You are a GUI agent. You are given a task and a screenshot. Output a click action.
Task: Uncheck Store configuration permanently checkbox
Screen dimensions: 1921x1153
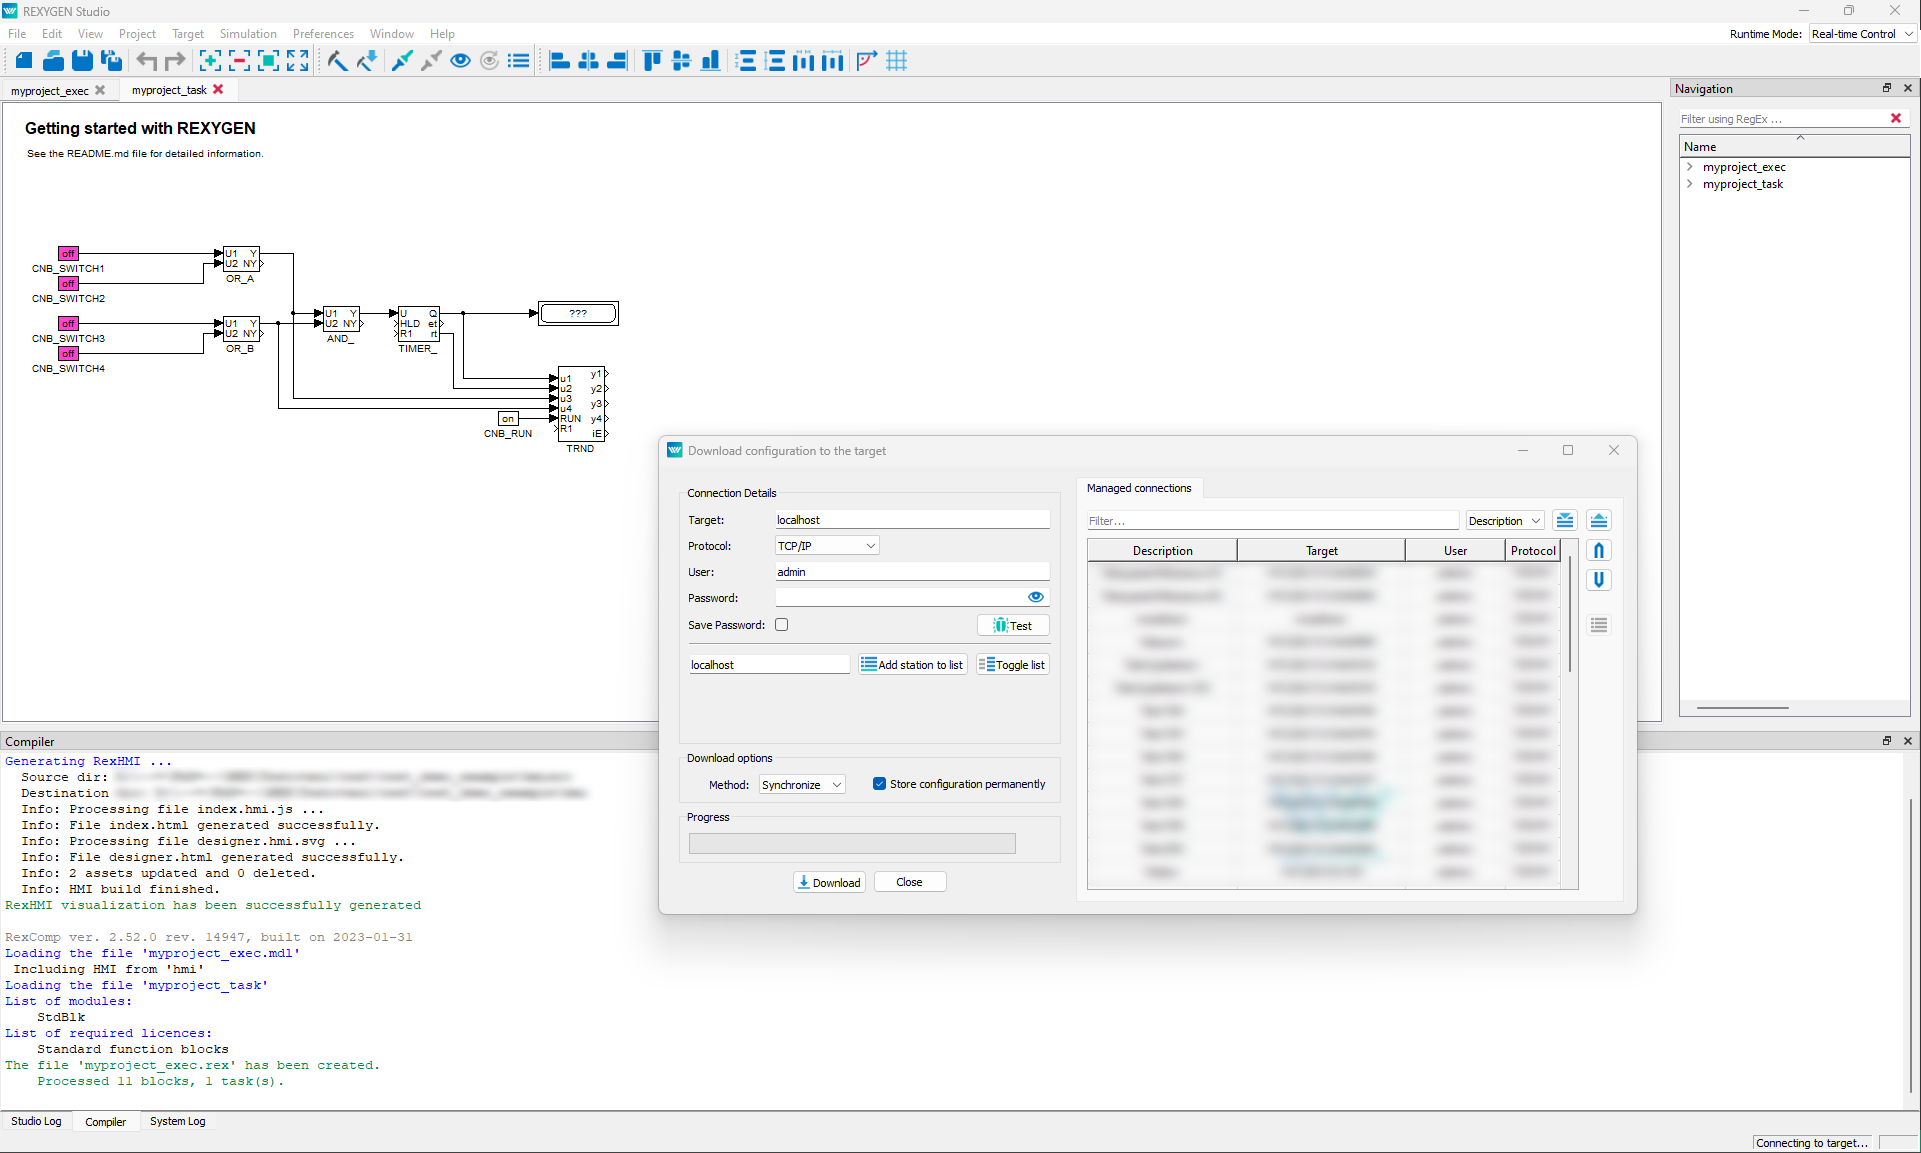click(x=879, y=784)
